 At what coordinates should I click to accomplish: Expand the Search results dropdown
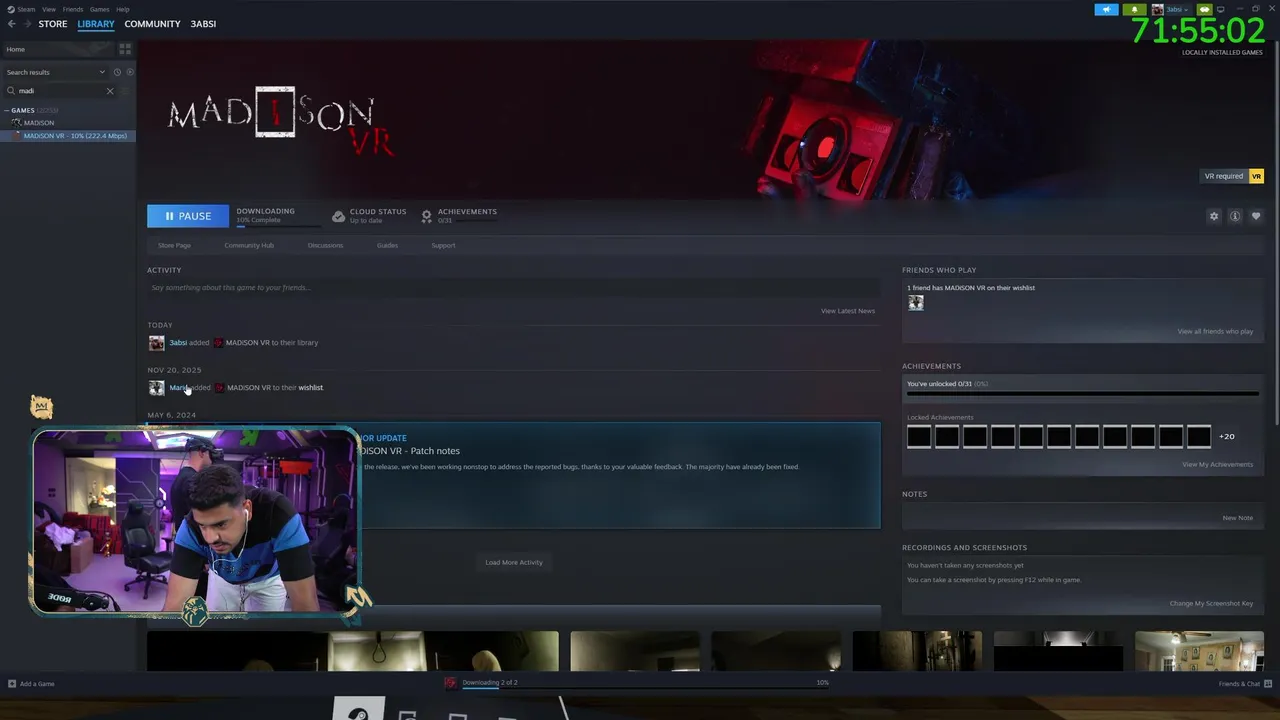[55, 72]
